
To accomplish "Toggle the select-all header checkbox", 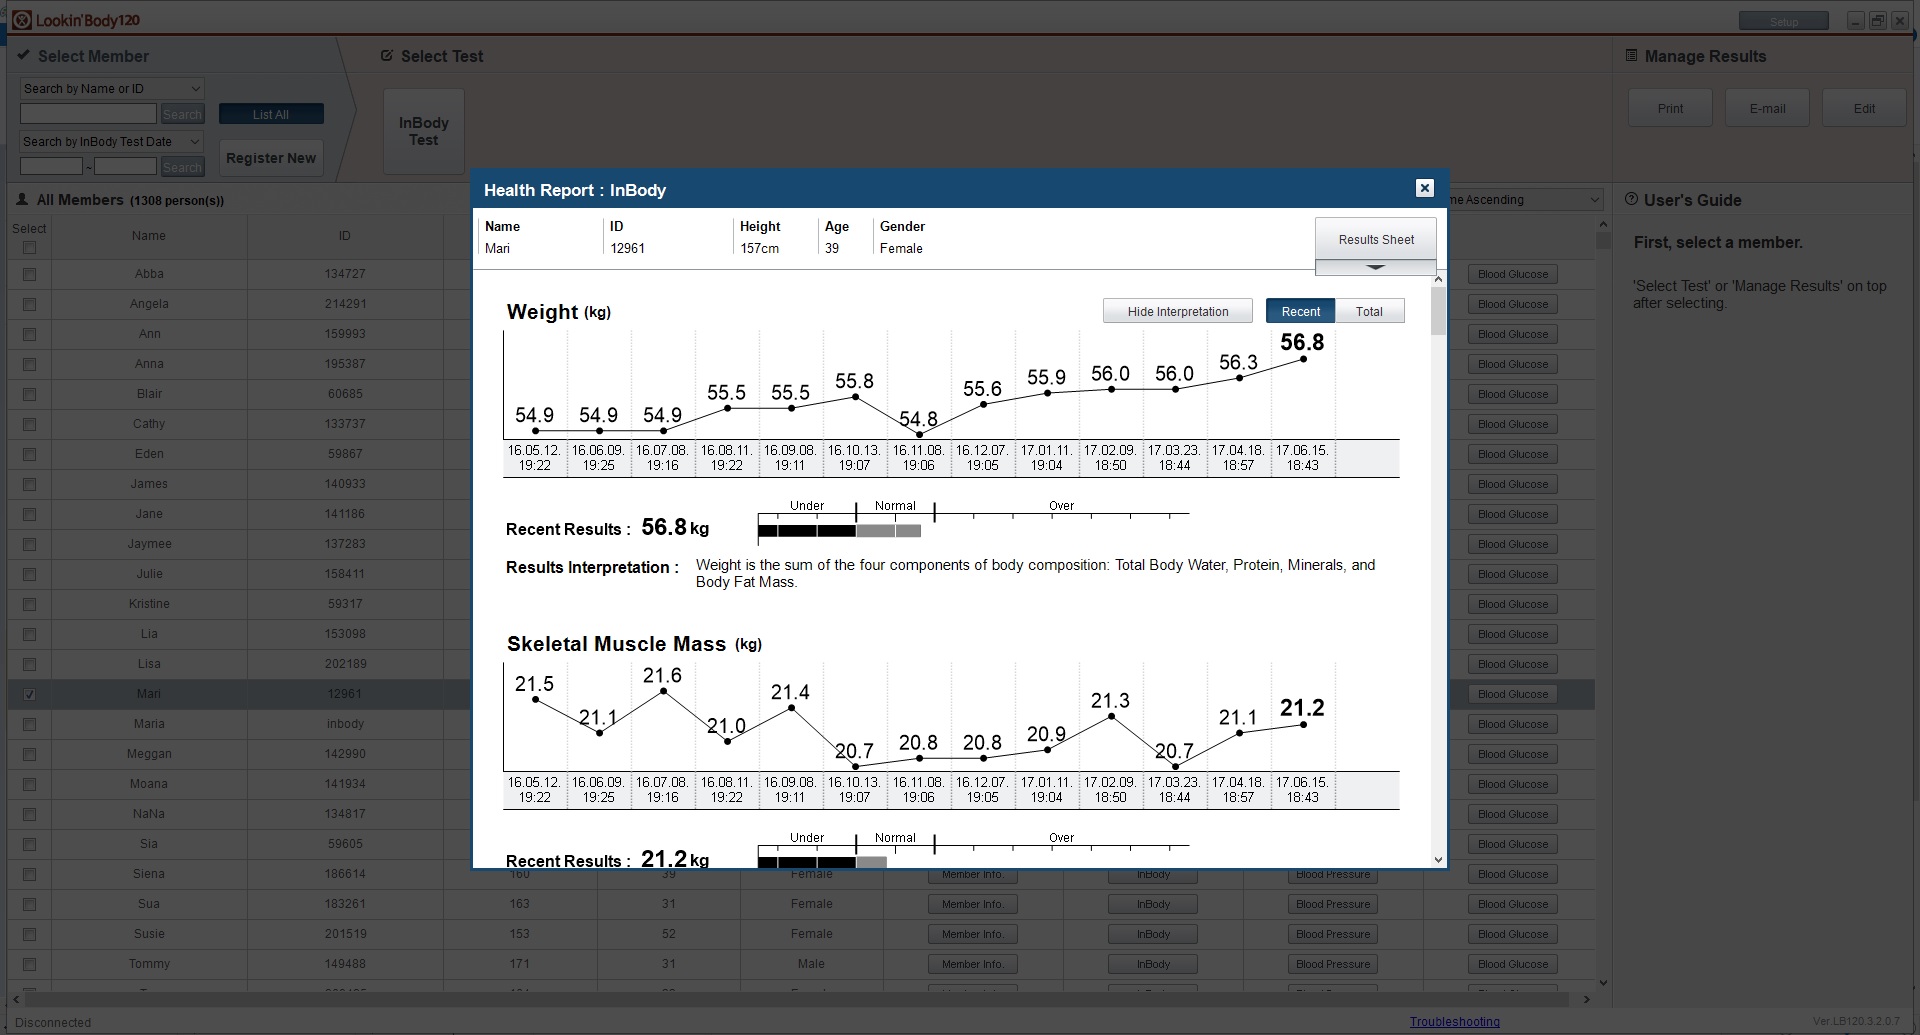I will [x=29, y=247].
